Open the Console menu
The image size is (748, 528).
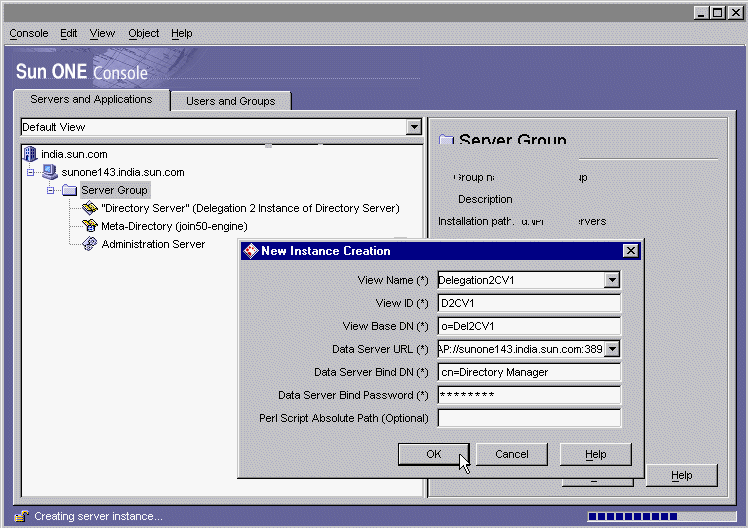click(x=29, y=33)
